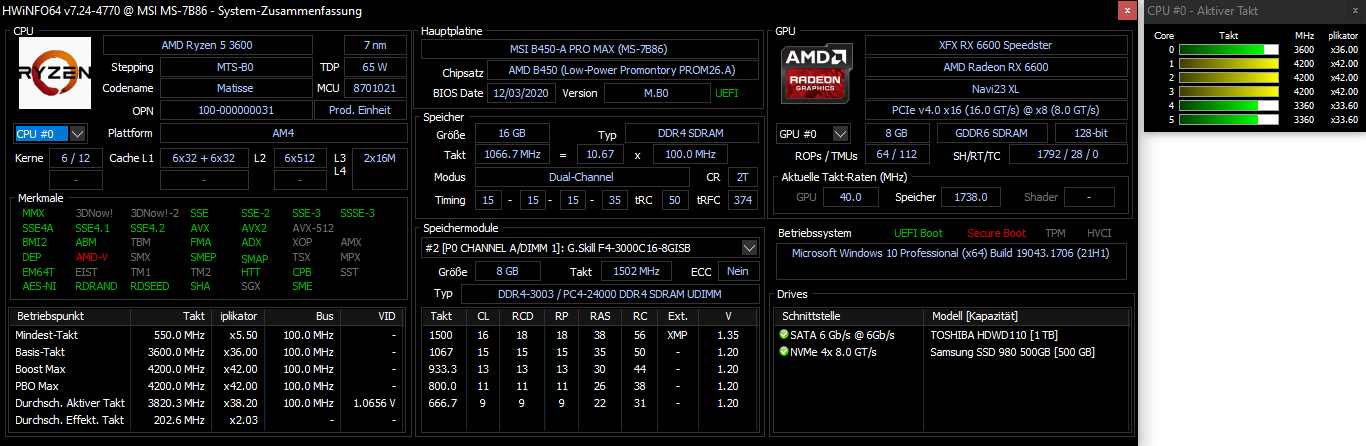Click the DDR4 SDRAM Typ value
Screen dimensions: 1366x446
point(689,133)
